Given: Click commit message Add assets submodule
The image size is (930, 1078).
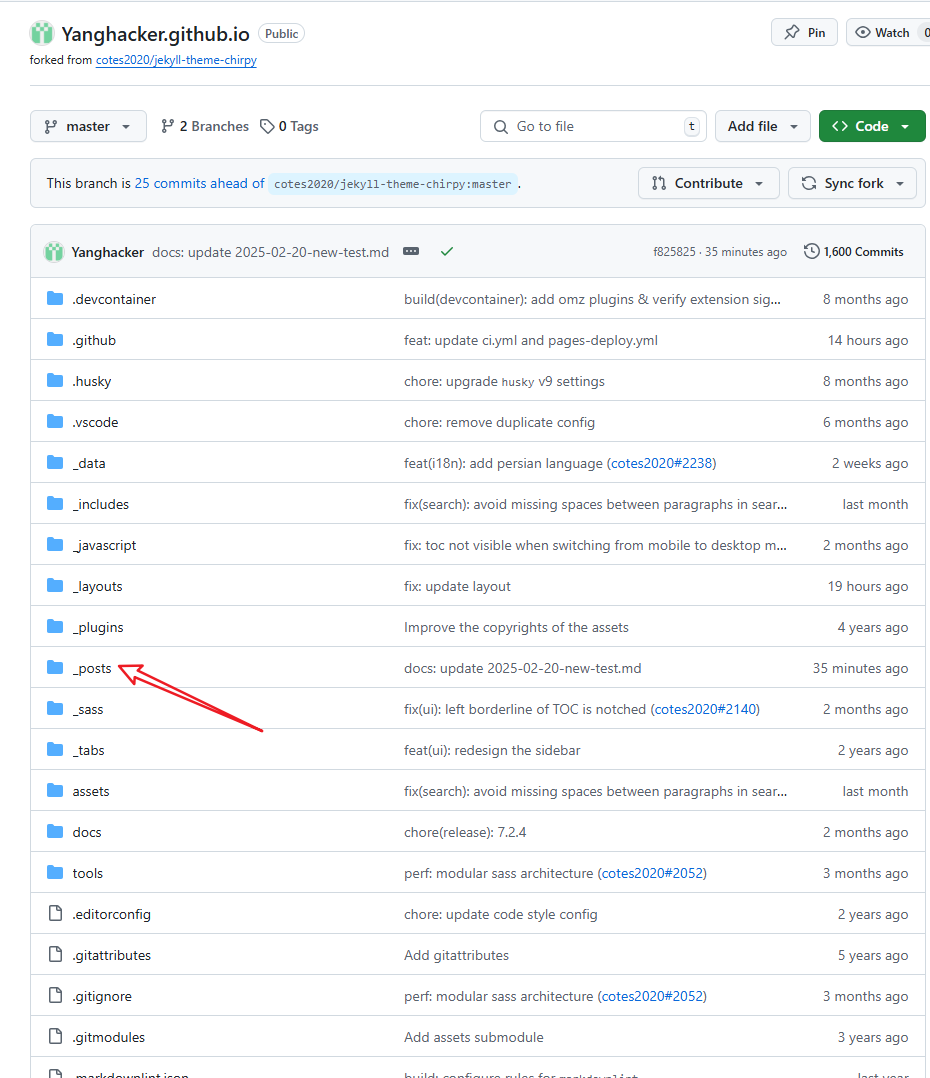Looking at the screenshot, I should pyautogui.click(x=474, y=1037).
